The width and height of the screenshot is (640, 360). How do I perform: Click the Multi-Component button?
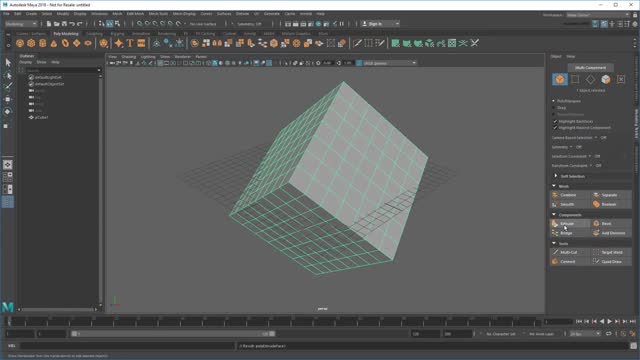[x=591, y=68]
